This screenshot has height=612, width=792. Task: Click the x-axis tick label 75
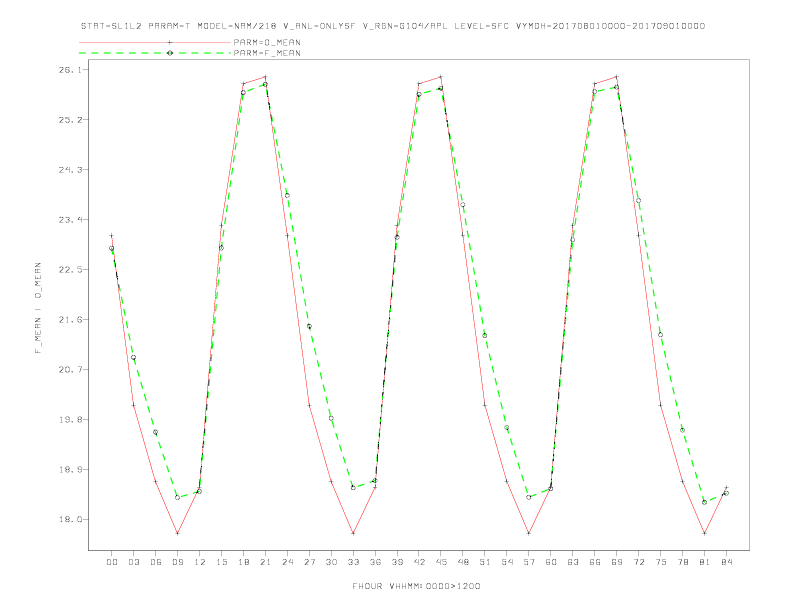(661, 562)
